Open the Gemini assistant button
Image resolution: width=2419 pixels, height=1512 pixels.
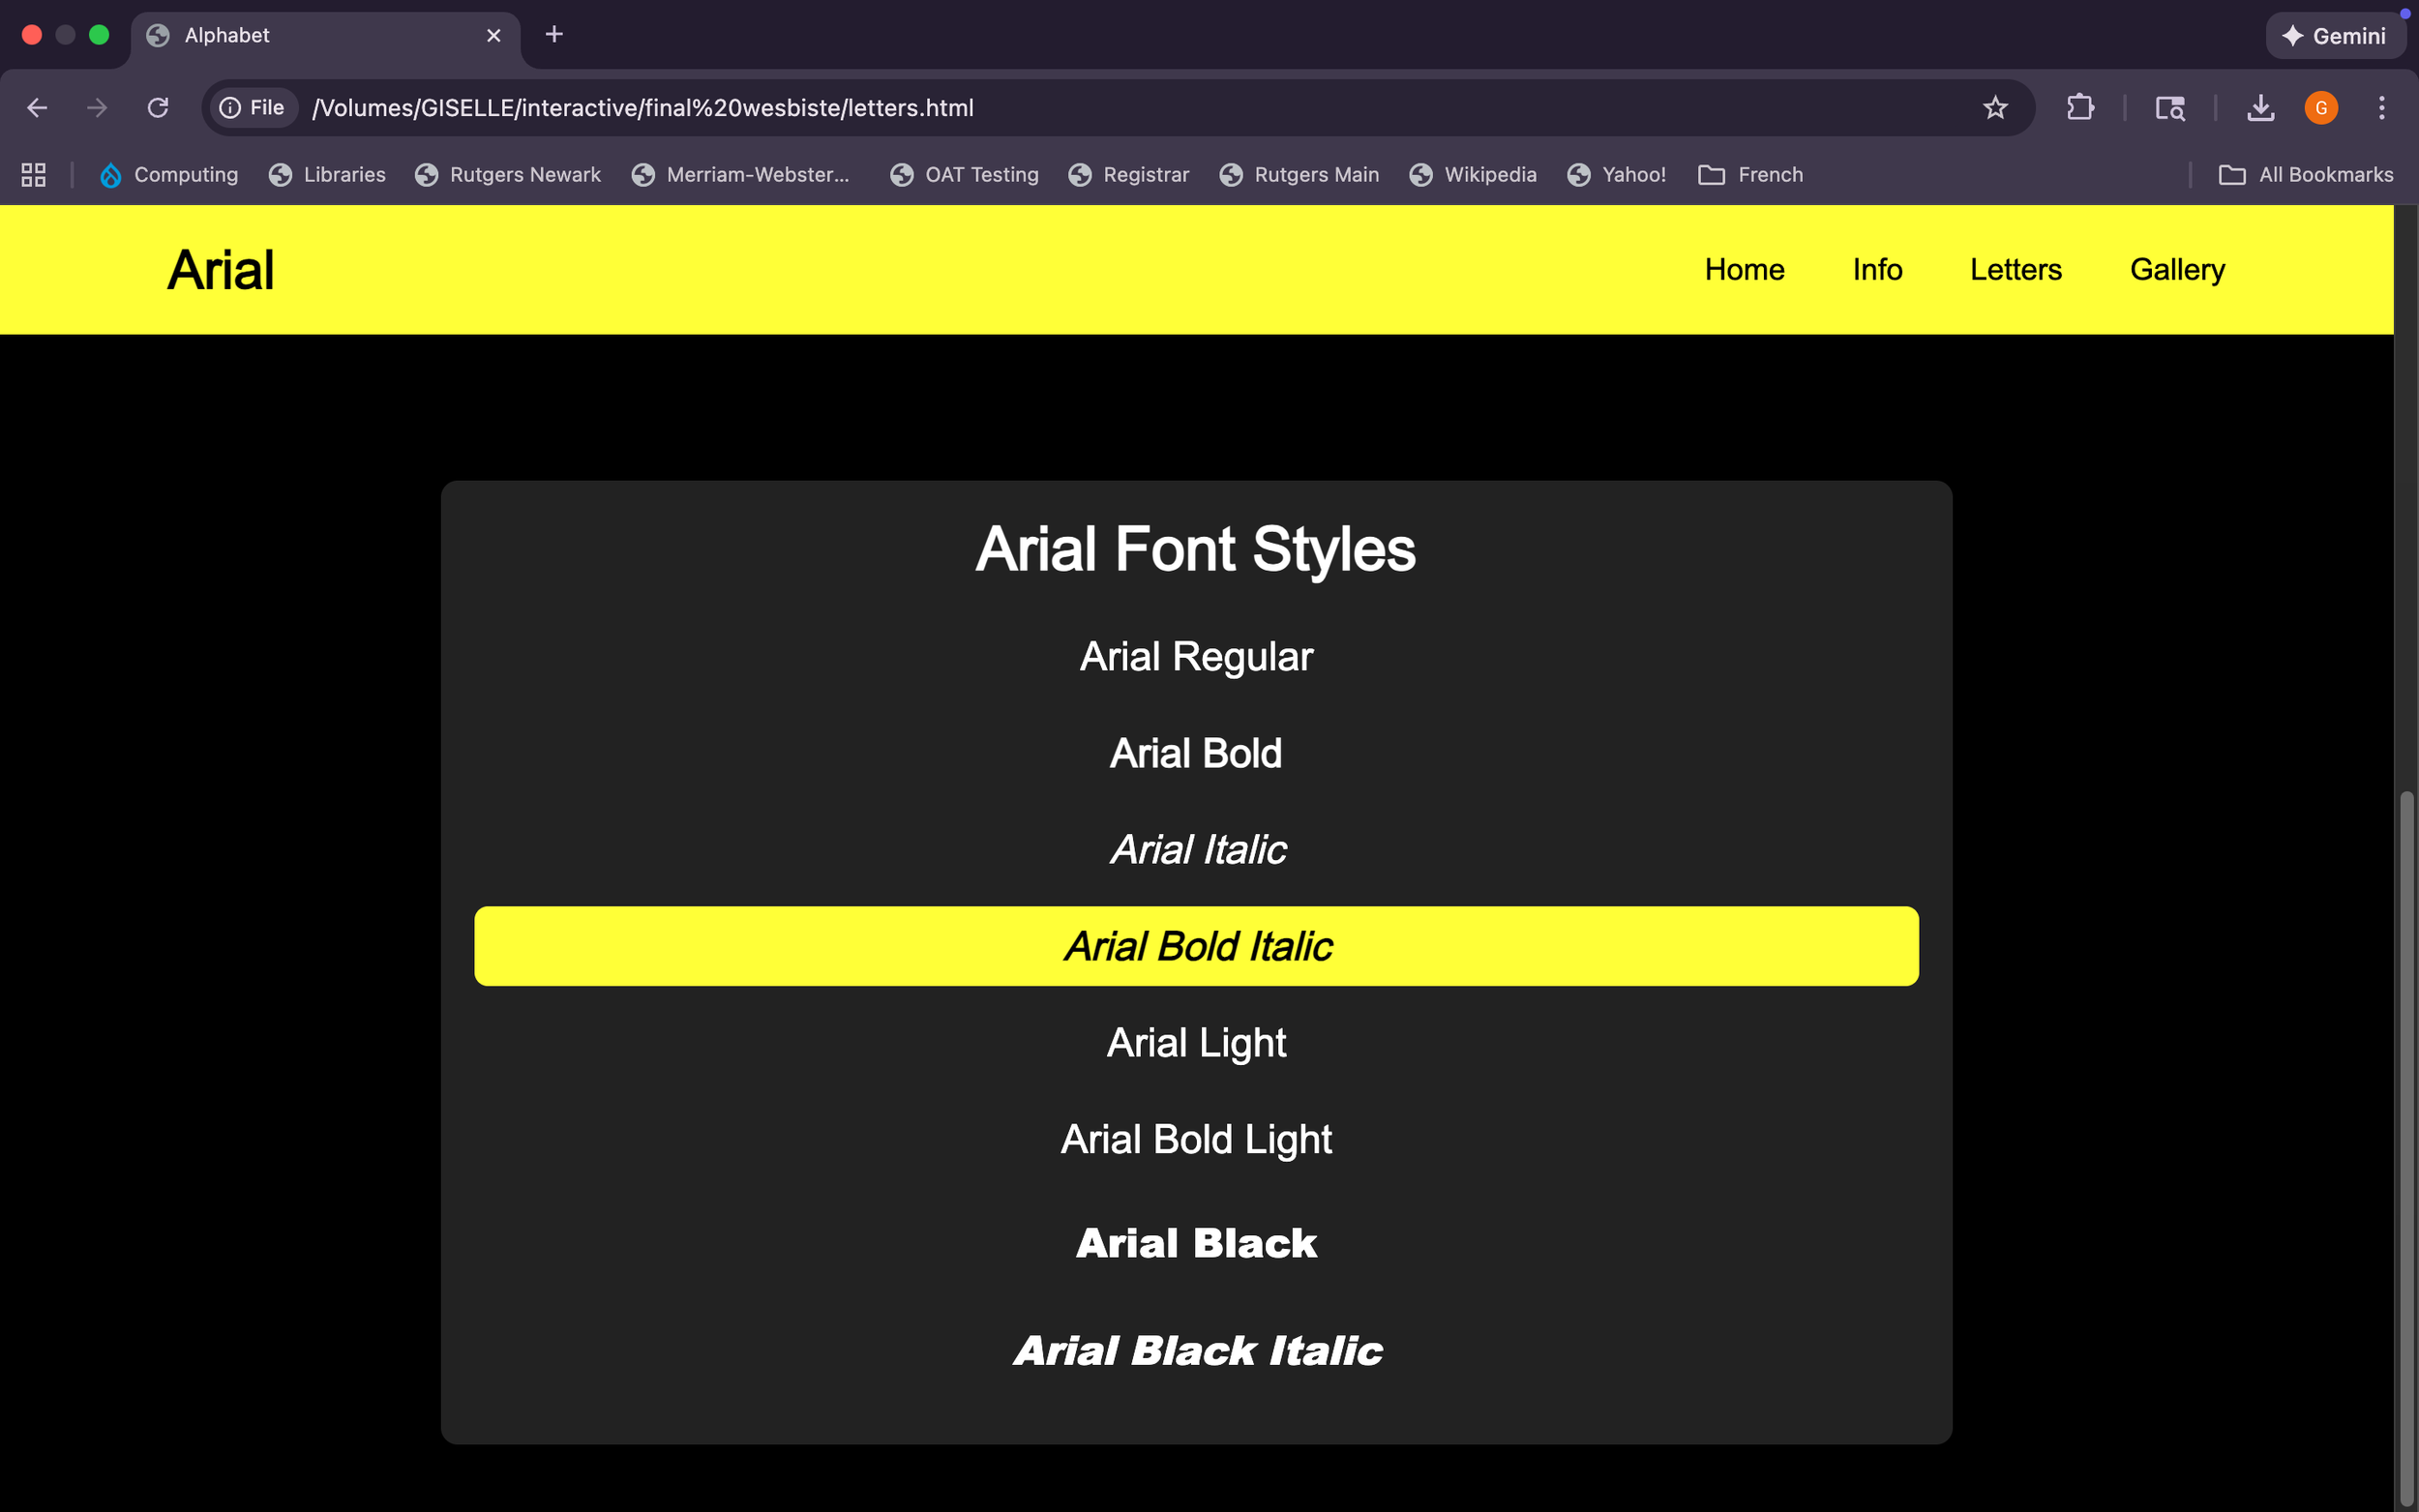2335,36
